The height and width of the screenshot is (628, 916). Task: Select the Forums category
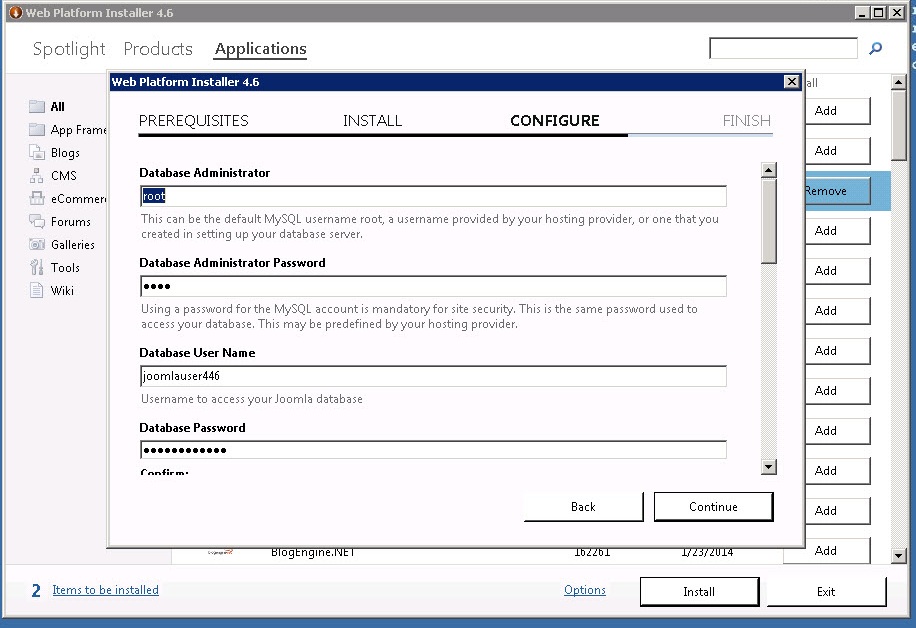tap(71, 222)
